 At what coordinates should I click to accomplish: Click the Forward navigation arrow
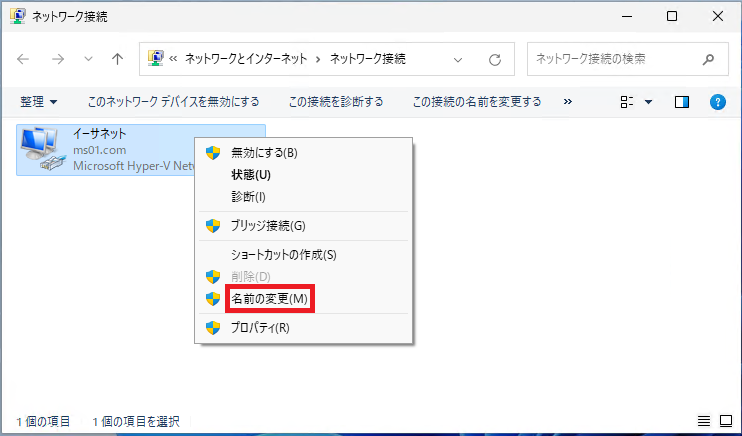coord(58,59)
